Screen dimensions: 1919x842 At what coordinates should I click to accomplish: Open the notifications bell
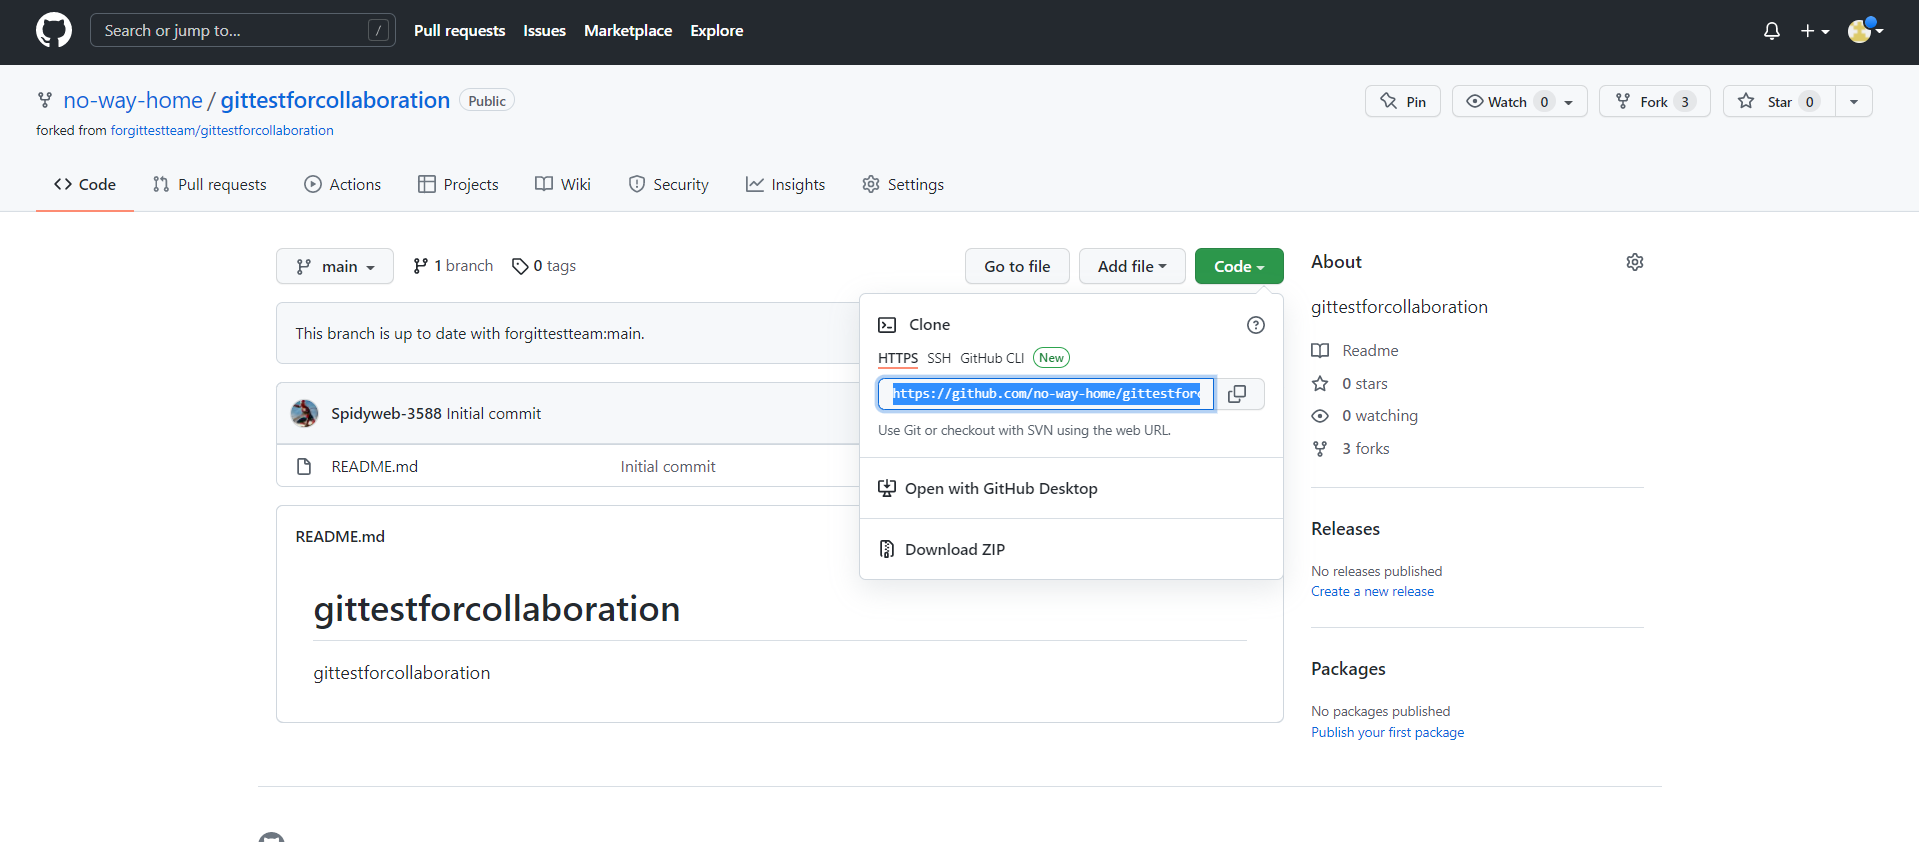(1771, 31)
